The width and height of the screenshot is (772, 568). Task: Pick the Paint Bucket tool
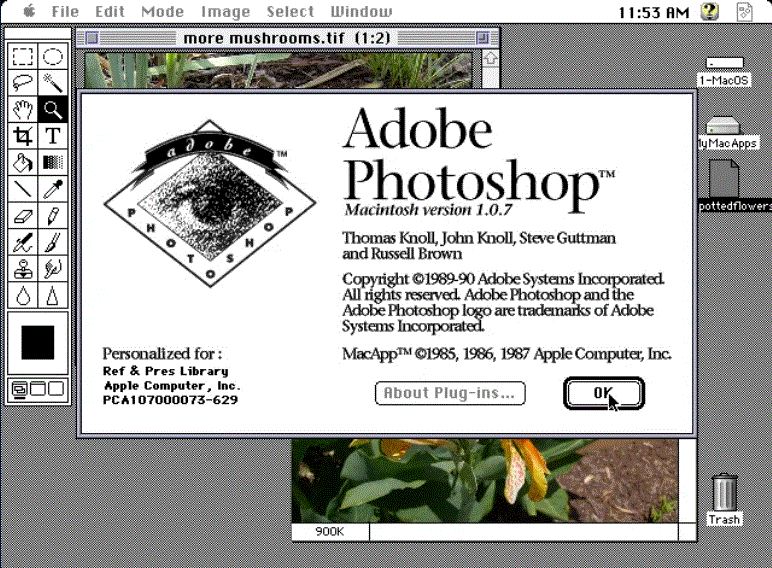click(23, 162)
